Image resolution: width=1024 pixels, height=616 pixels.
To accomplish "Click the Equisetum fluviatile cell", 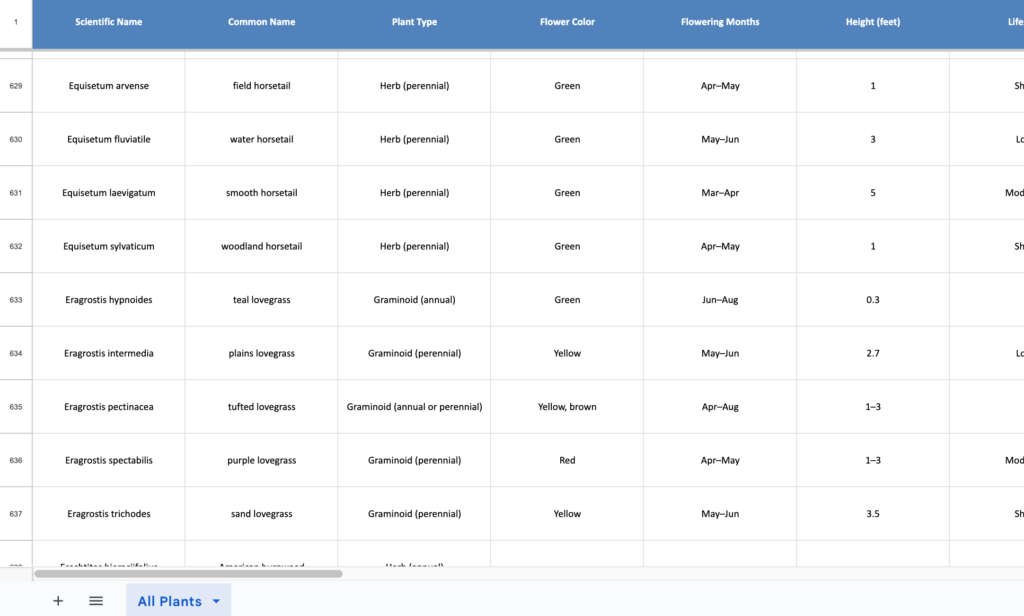I will (x=108, y=139).
